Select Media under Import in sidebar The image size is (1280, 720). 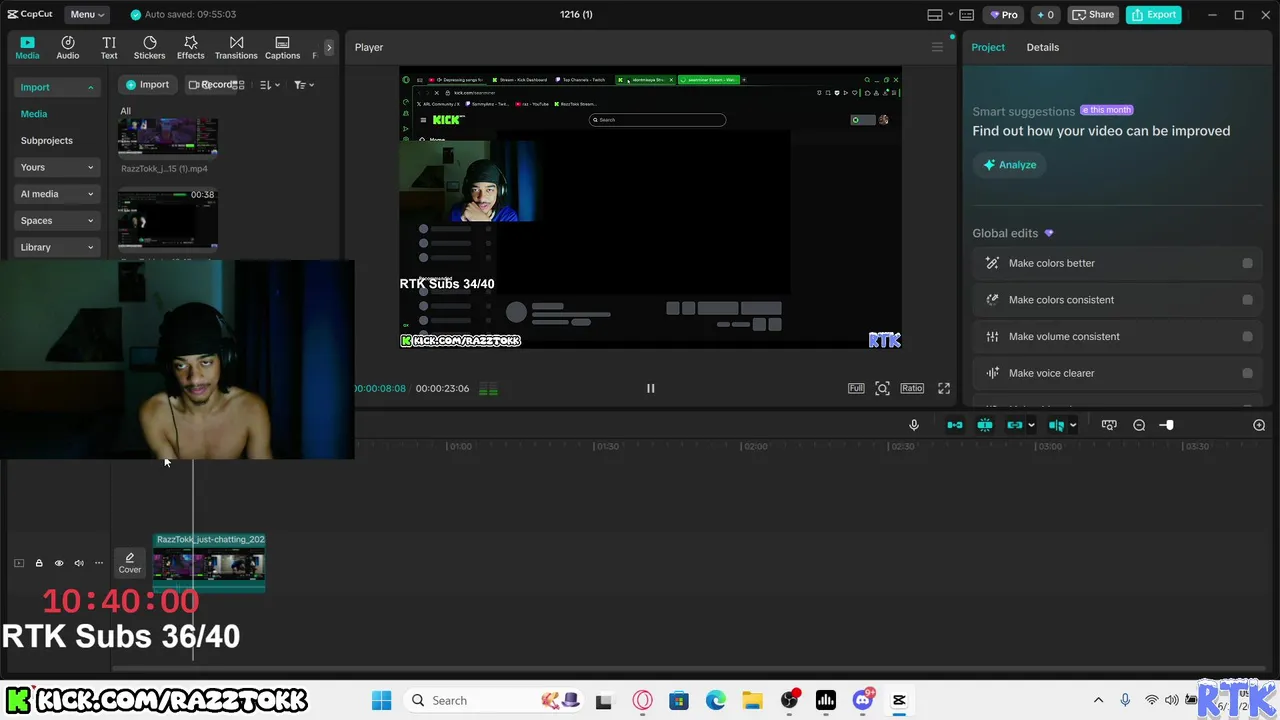tap(34, 114)
